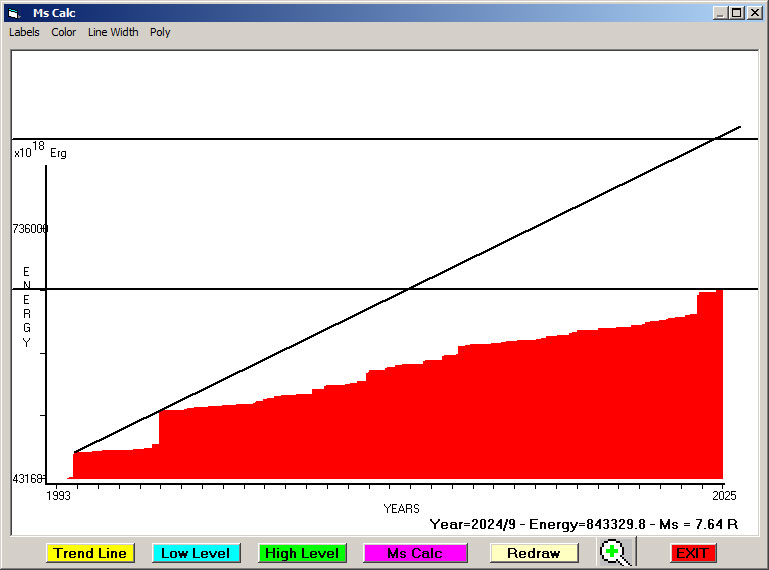The width and height of the screenshot is (769, 570).
Task: Open the Line Width menu
Action: pos(113,32)
